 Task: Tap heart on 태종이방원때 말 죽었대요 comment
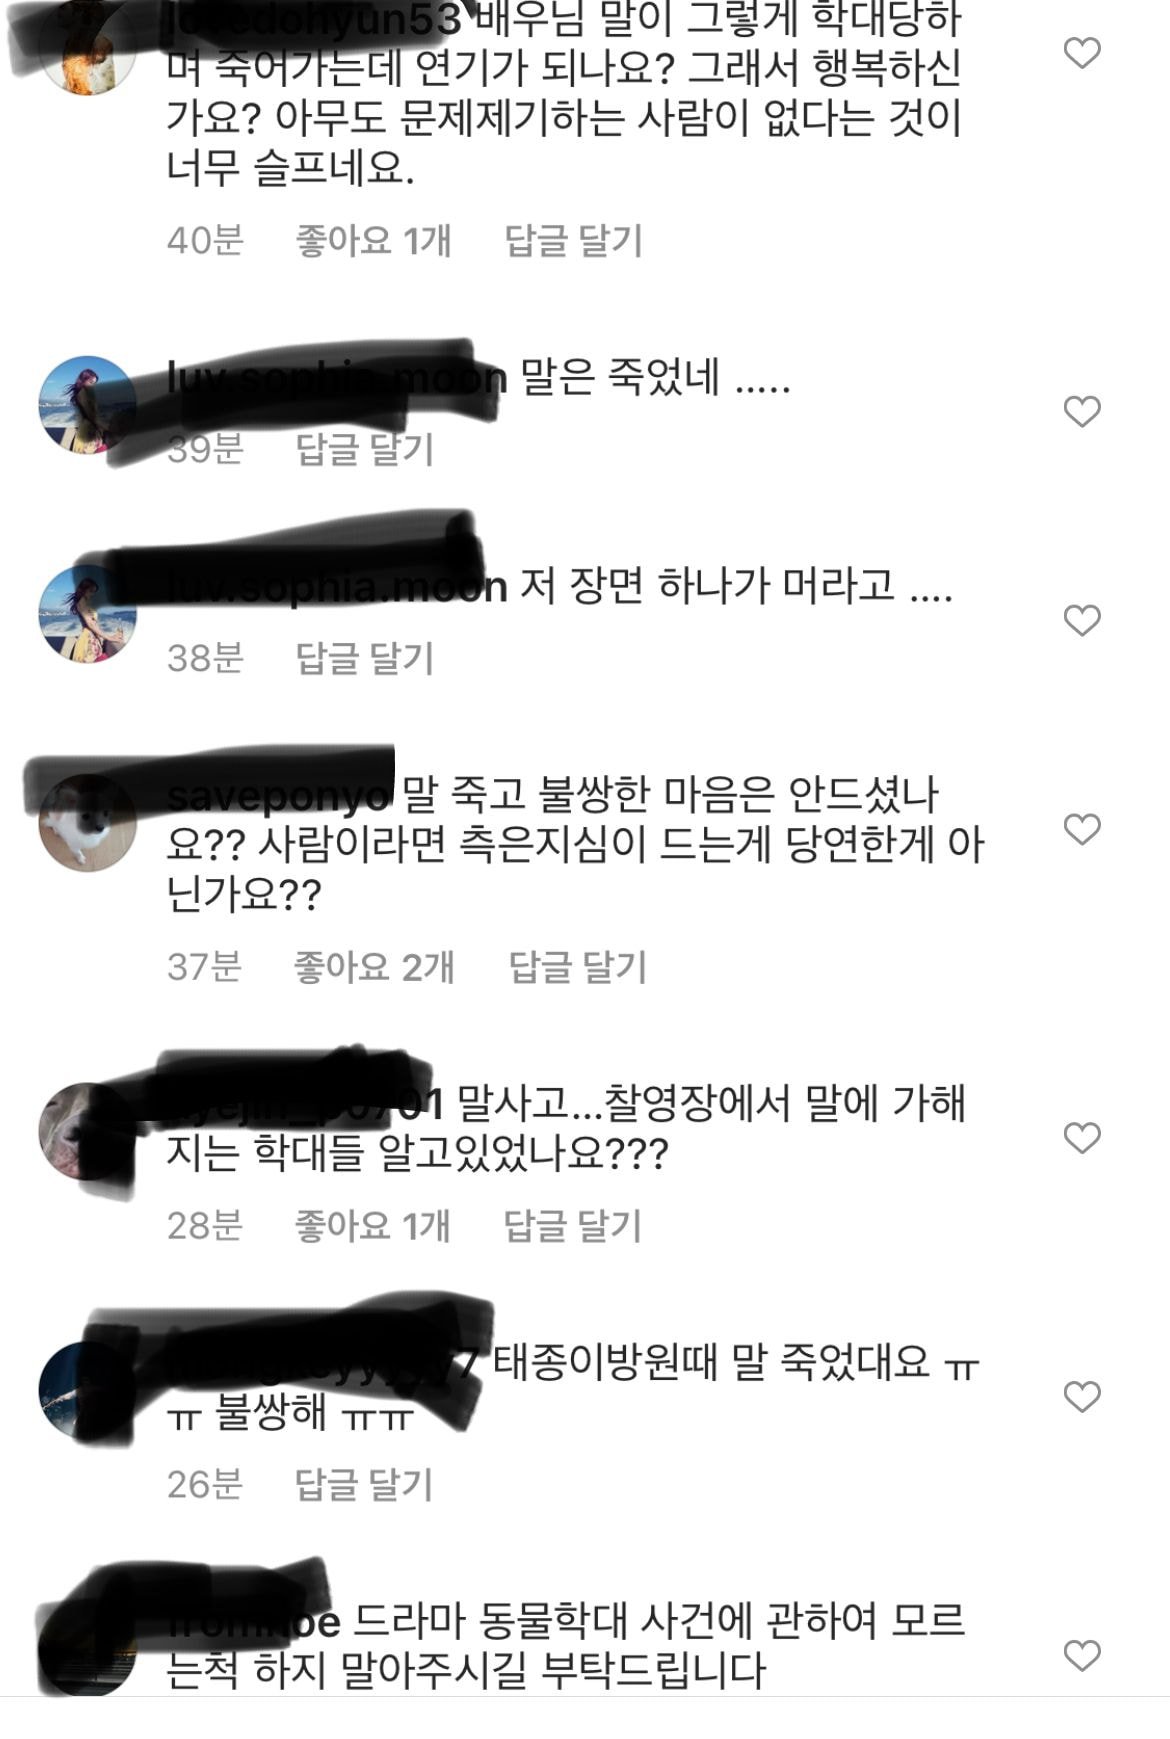point(1081,1396)
